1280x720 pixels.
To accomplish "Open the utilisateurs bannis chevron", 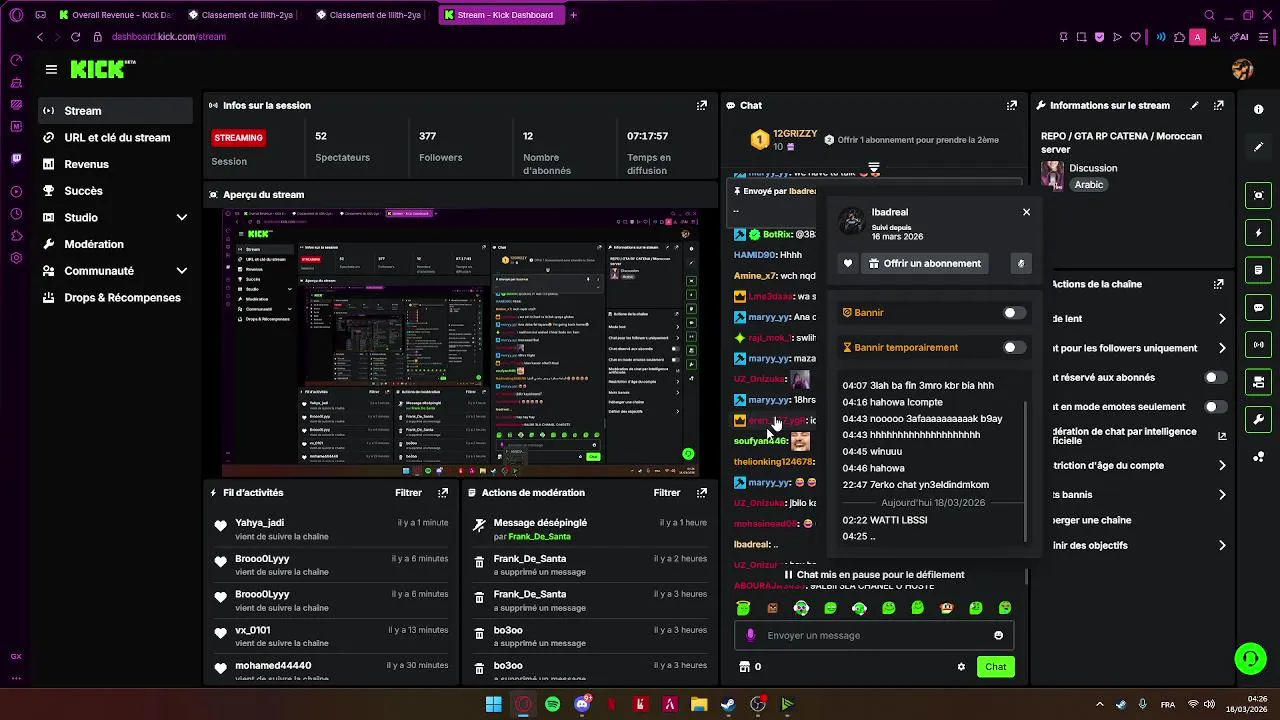I will [x=1222, y=495].
